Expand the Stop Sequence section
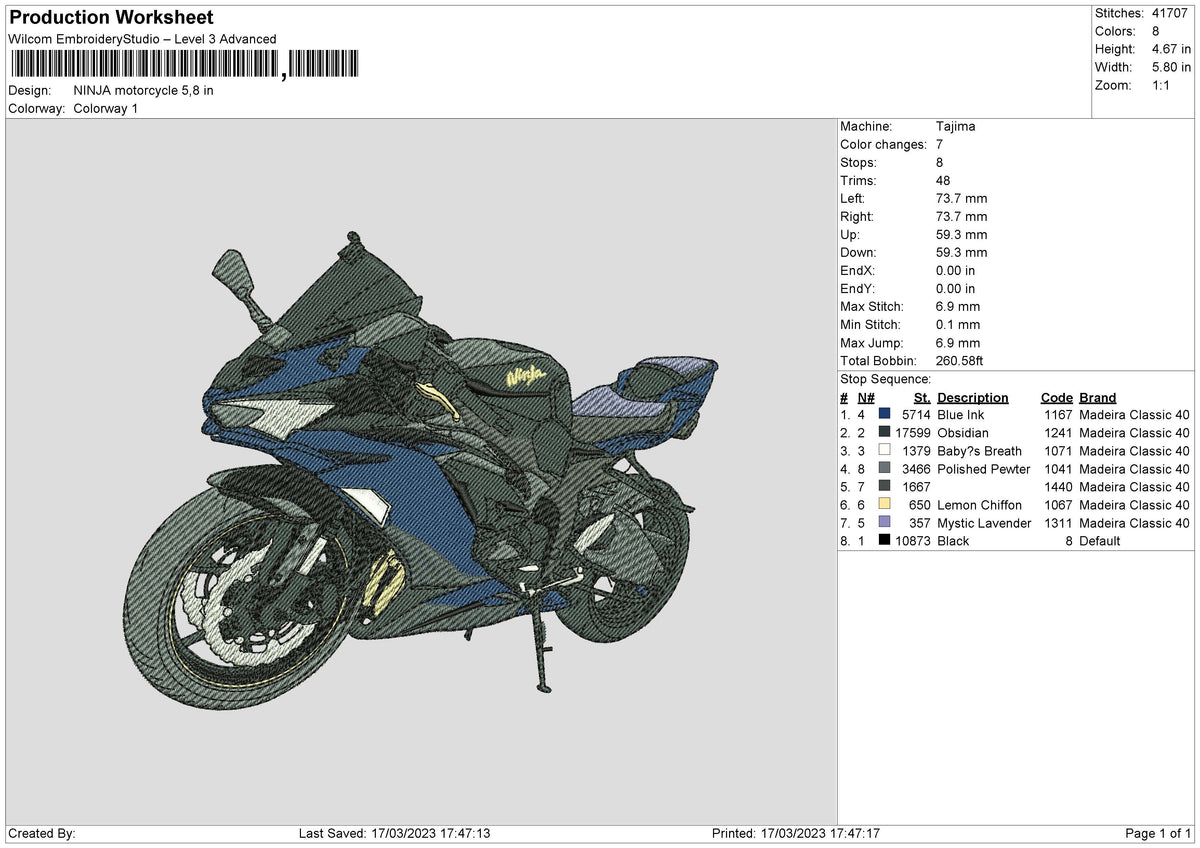Screen dimensions: 1200x848 884,379
